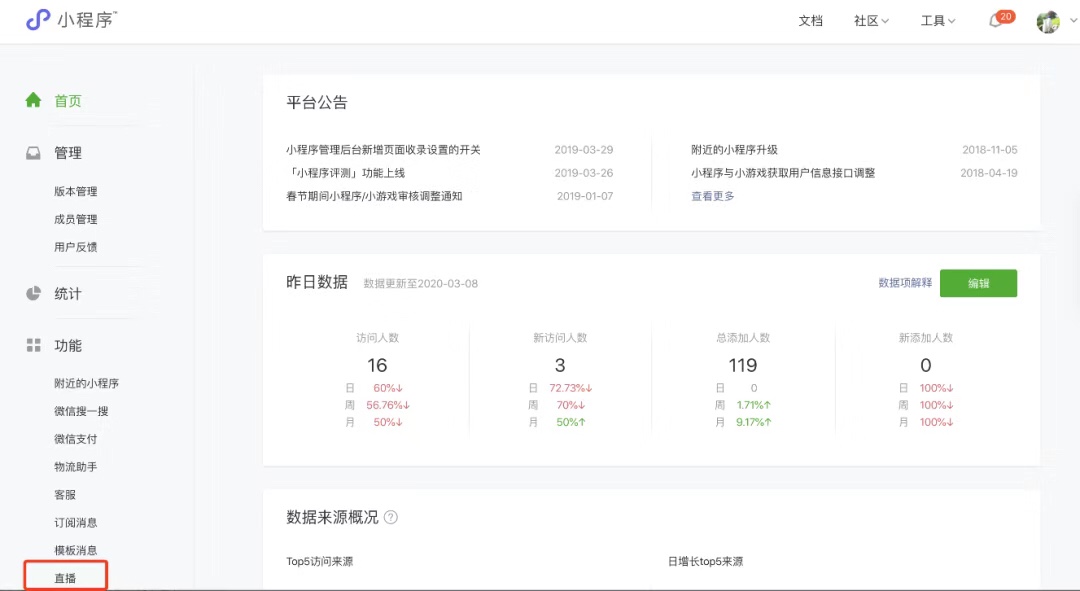Expand the 工具 dropdown
The width and height of the screenshot is (1080, 591).
point(934,20)
